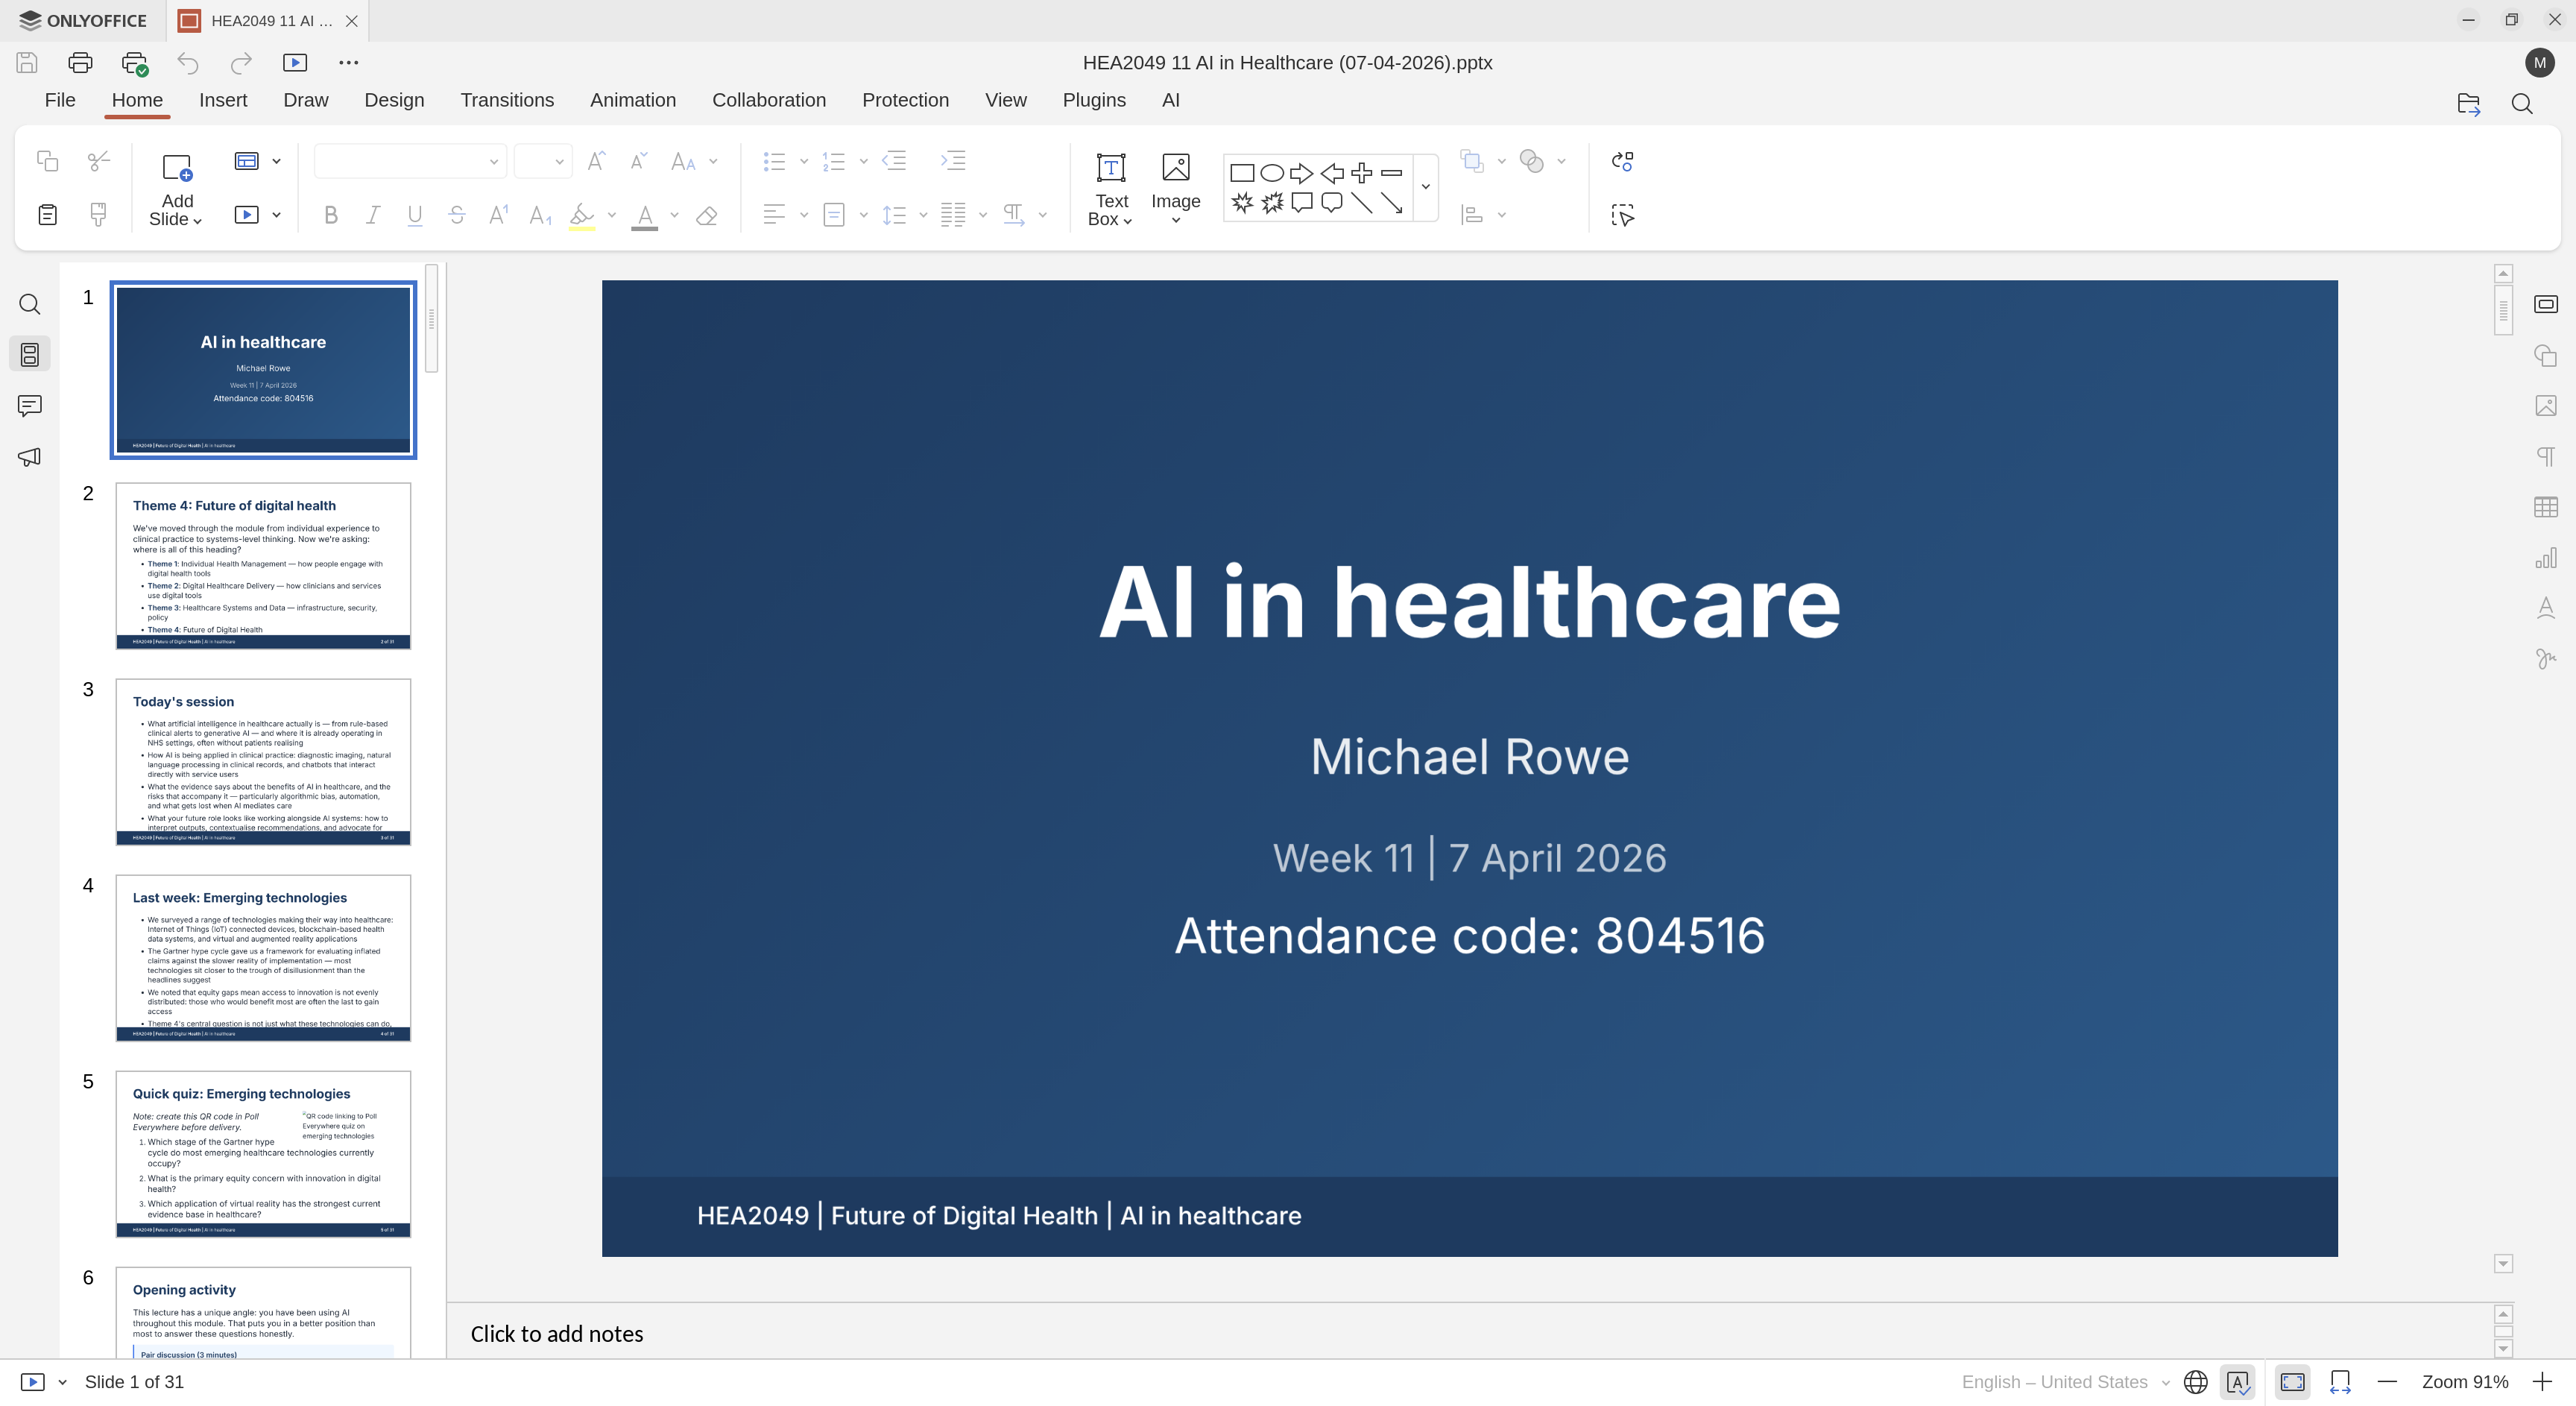2576x1406 pixels.
Task: Click the Copy Style paintbrush icon
Action: (98, 214)
